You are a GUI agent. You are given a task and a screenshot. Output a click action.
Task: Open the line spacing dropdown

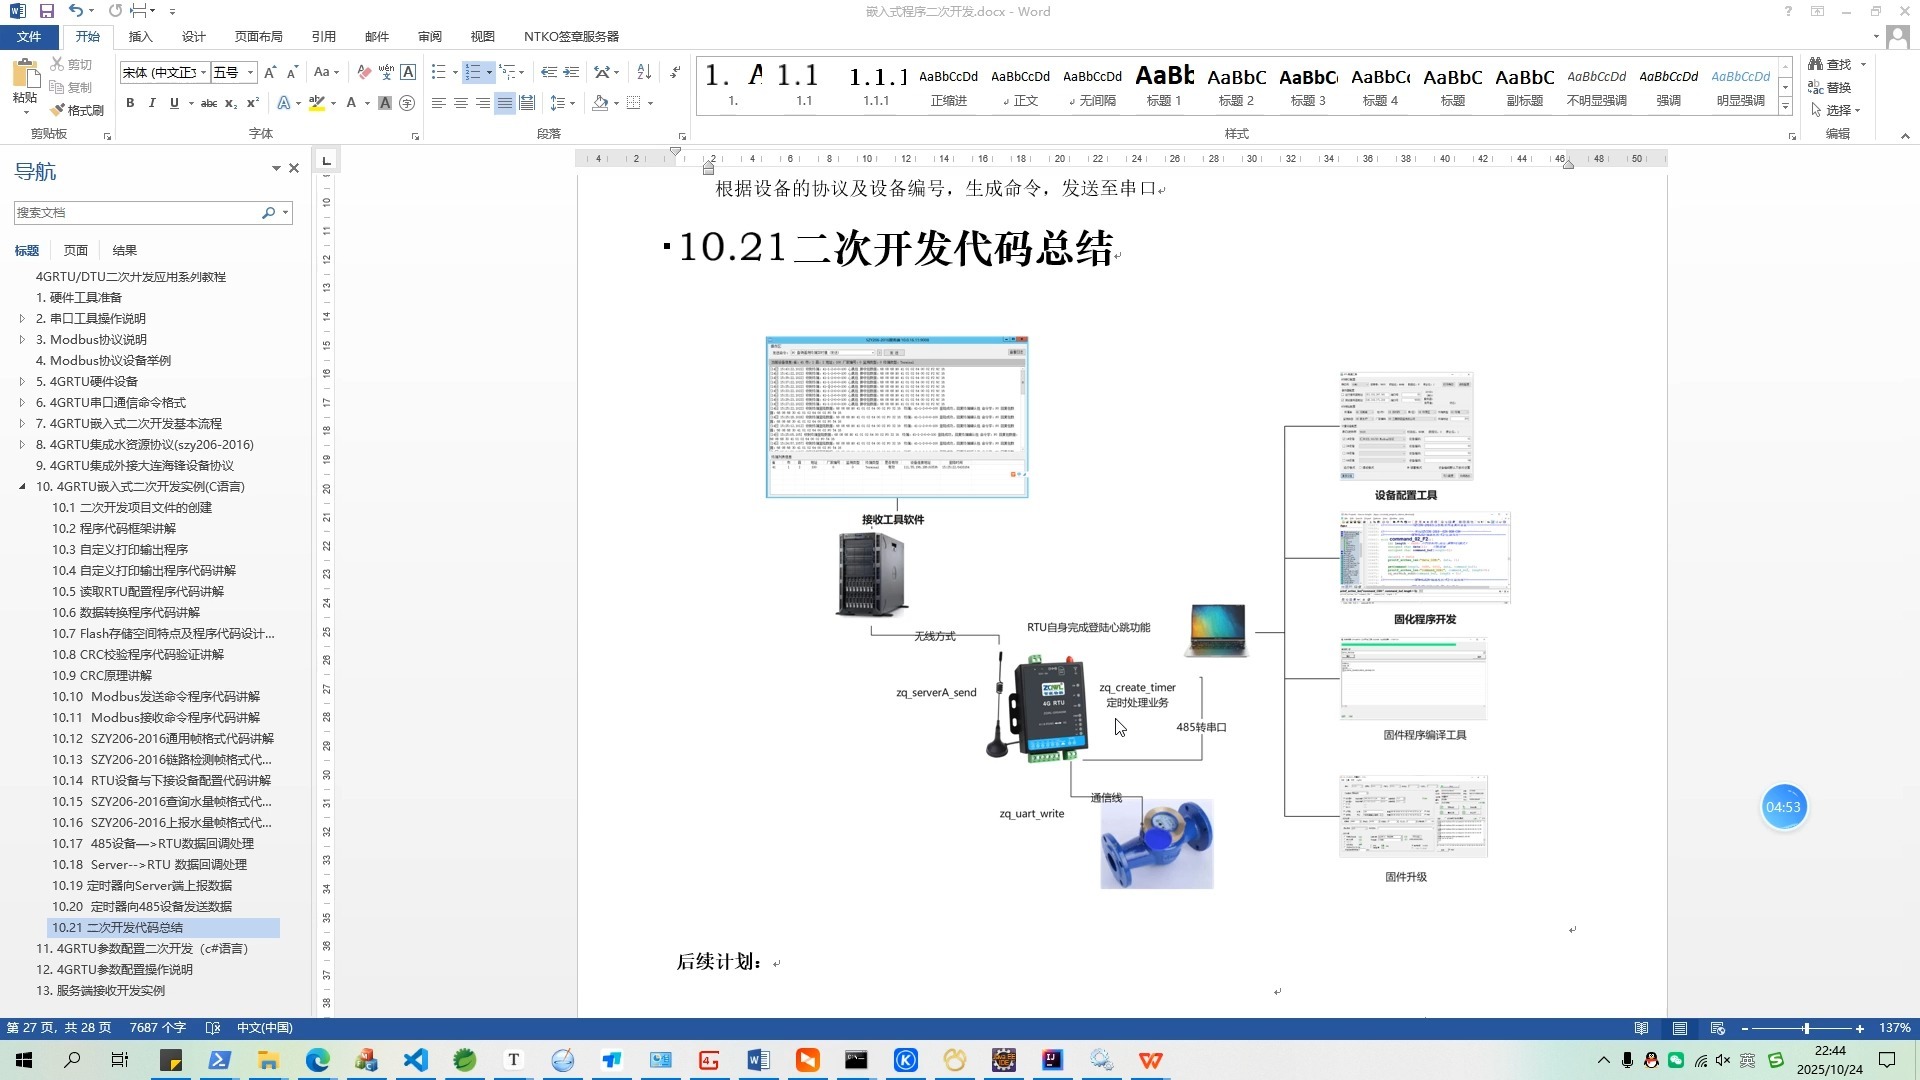(562, 102)
